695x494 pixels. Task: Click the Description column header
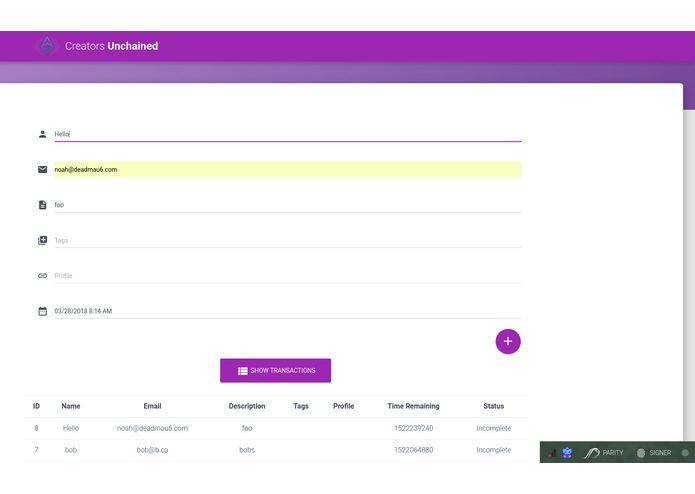click(247, 406)
